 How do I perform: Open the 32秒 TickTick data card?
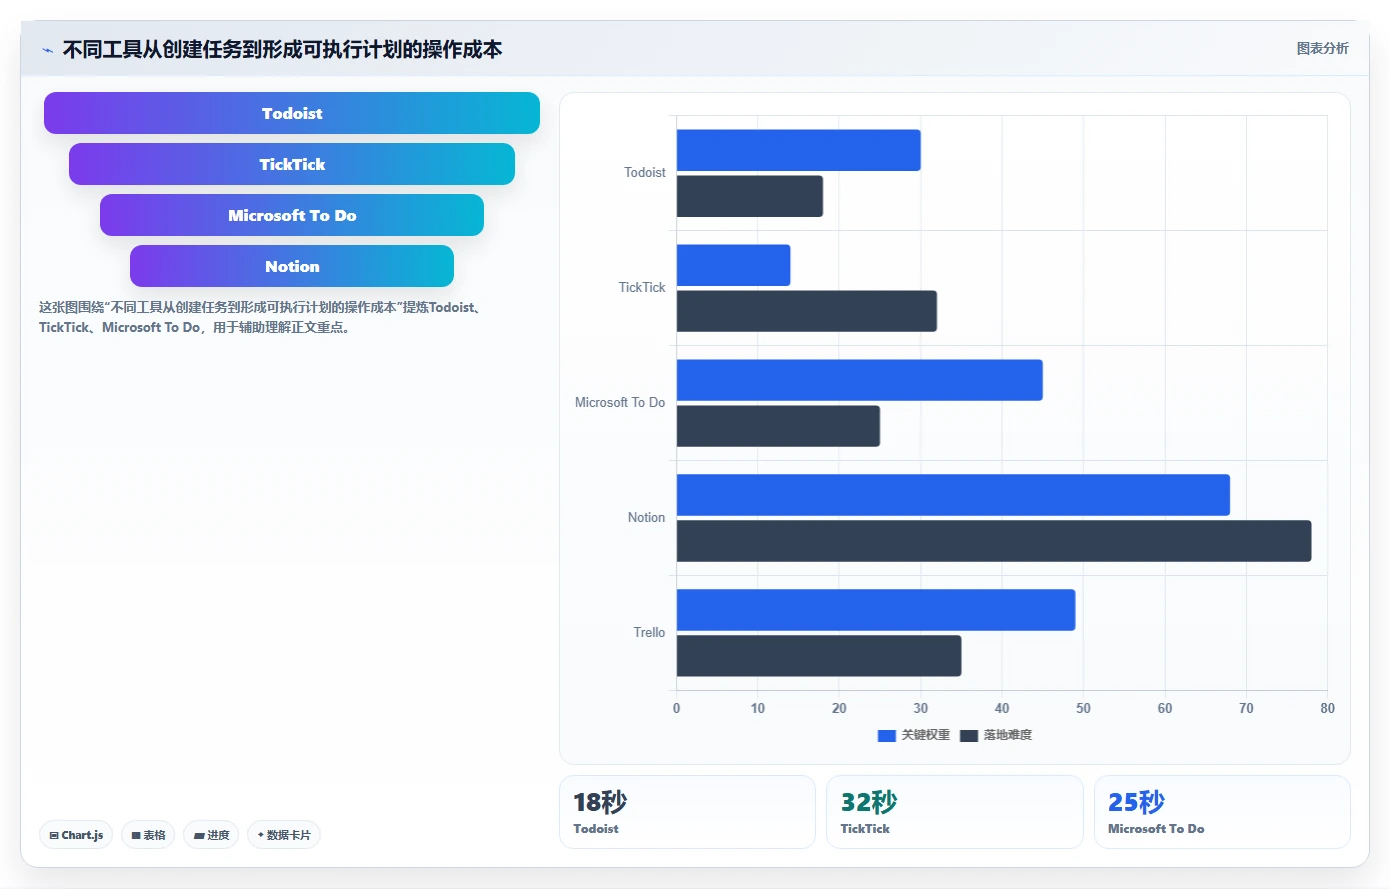955,812
